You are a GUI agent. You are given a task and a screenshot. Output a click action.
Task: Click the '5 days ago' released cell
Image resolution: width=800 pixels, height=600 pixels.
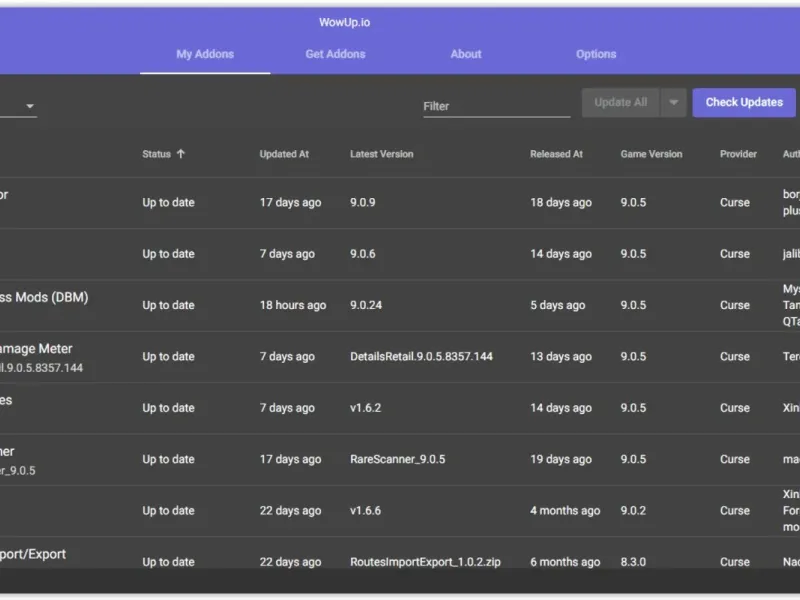pyautogui.click(x=558, y=305)
